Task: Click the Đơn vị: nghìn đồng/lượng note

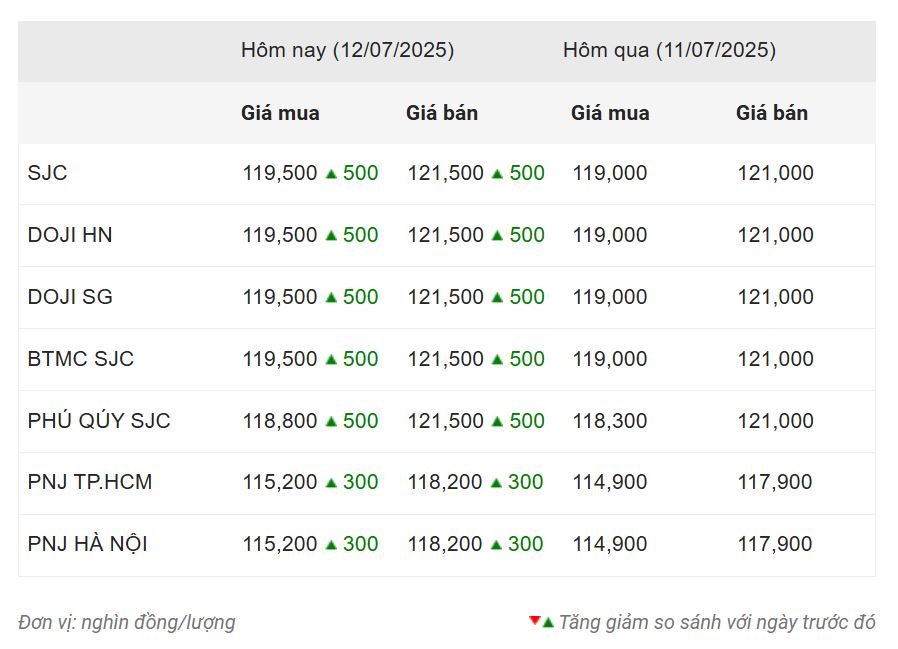Action: pos(127,622)
